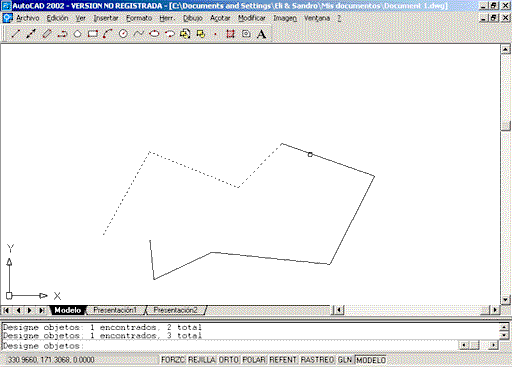Click the command line input field

click(230, 346)
